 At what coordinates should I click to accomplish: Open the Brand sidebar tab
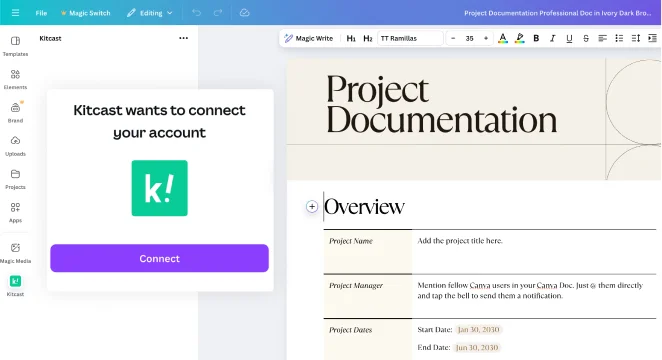click(15, 113)
